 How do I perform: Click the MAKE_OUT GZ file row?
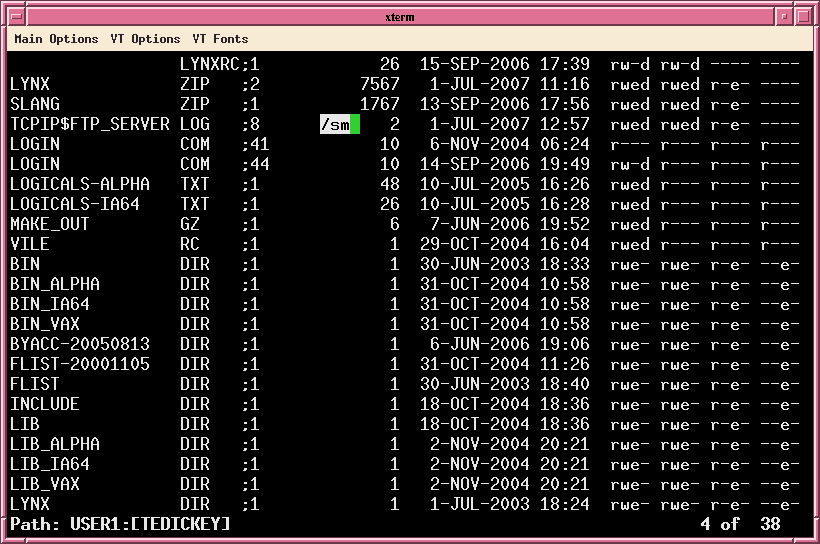coord(50,224)
